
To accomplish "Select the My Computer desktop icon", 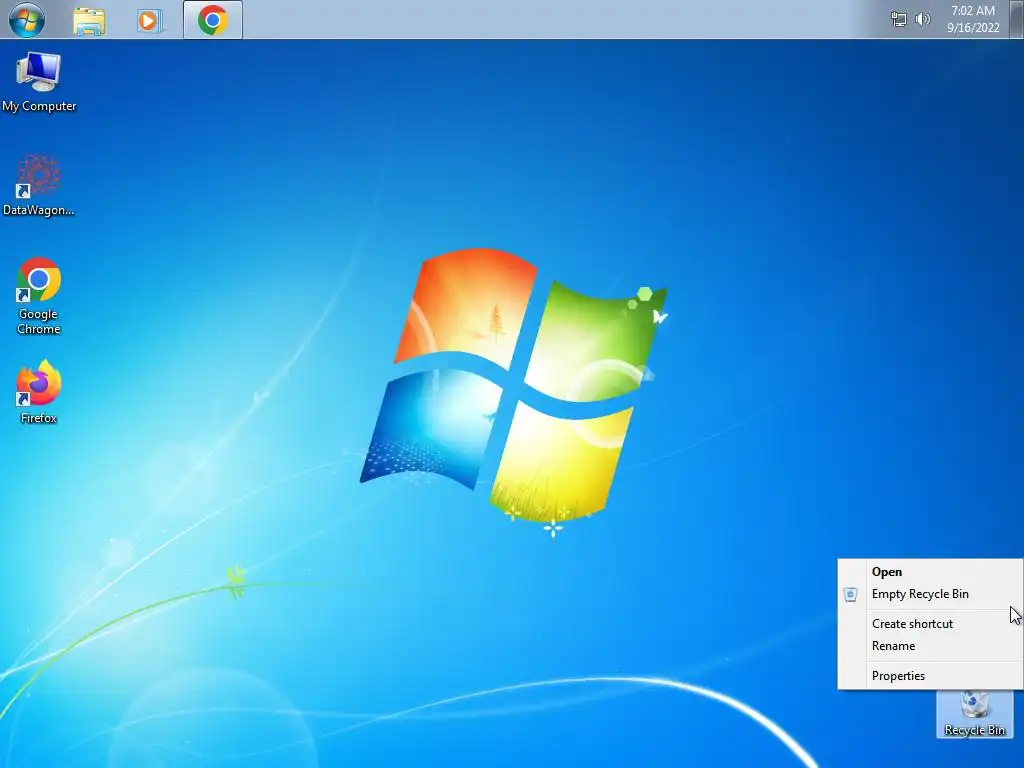I will pos(39,82).
